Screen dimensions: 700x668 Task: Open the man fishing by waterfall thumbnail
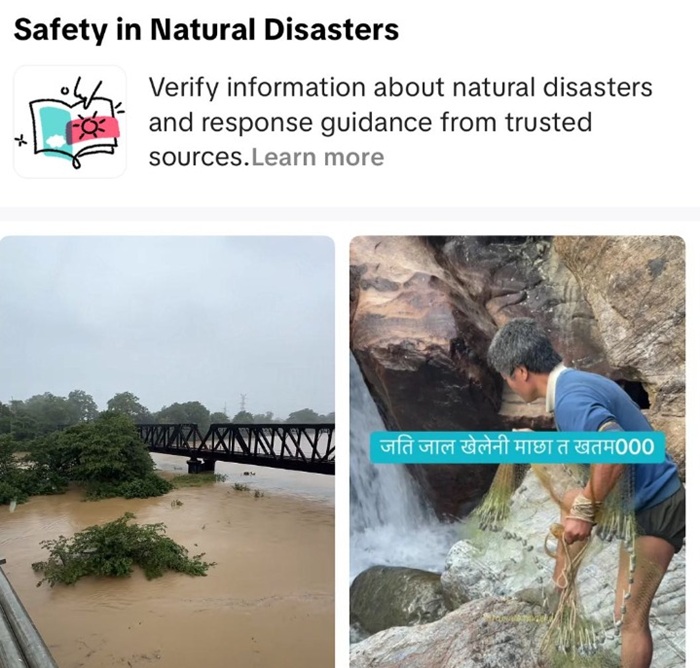[517, 451]
